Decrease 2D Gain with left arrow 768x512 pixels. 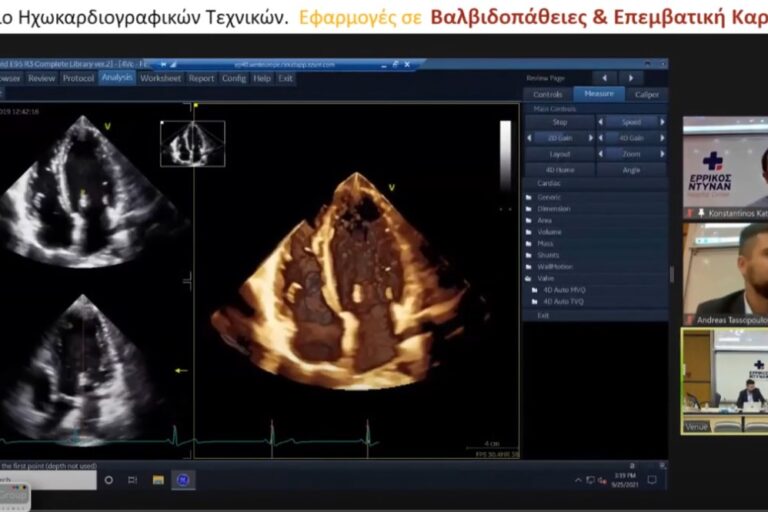pos(529,138)
